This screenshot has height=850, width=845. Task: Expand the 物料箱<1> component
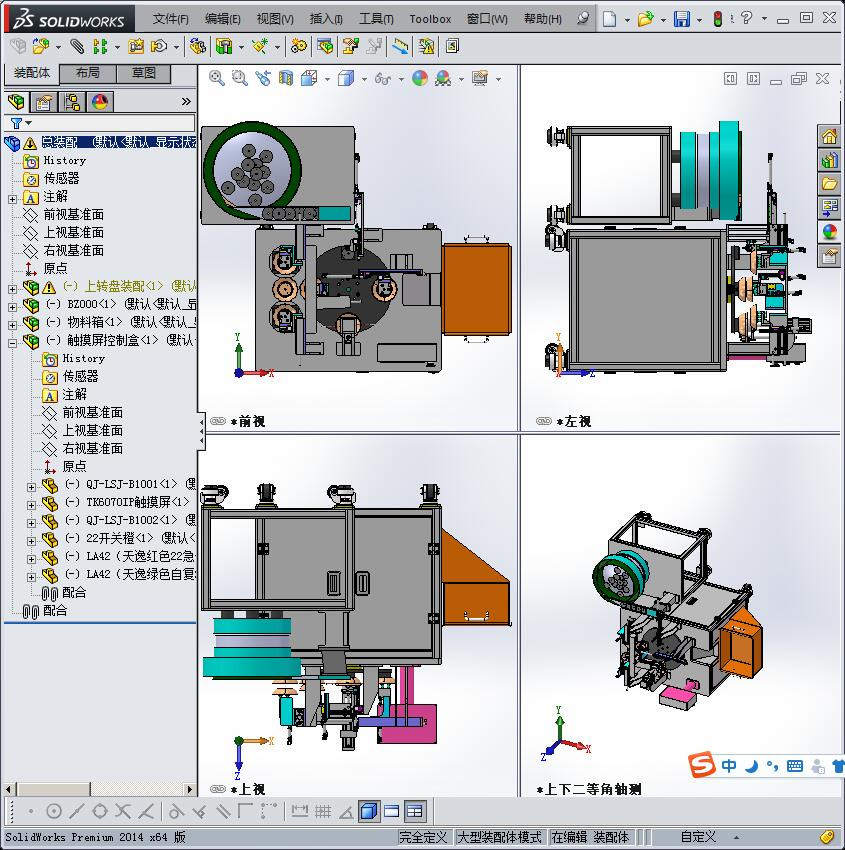tap(12, 325)
